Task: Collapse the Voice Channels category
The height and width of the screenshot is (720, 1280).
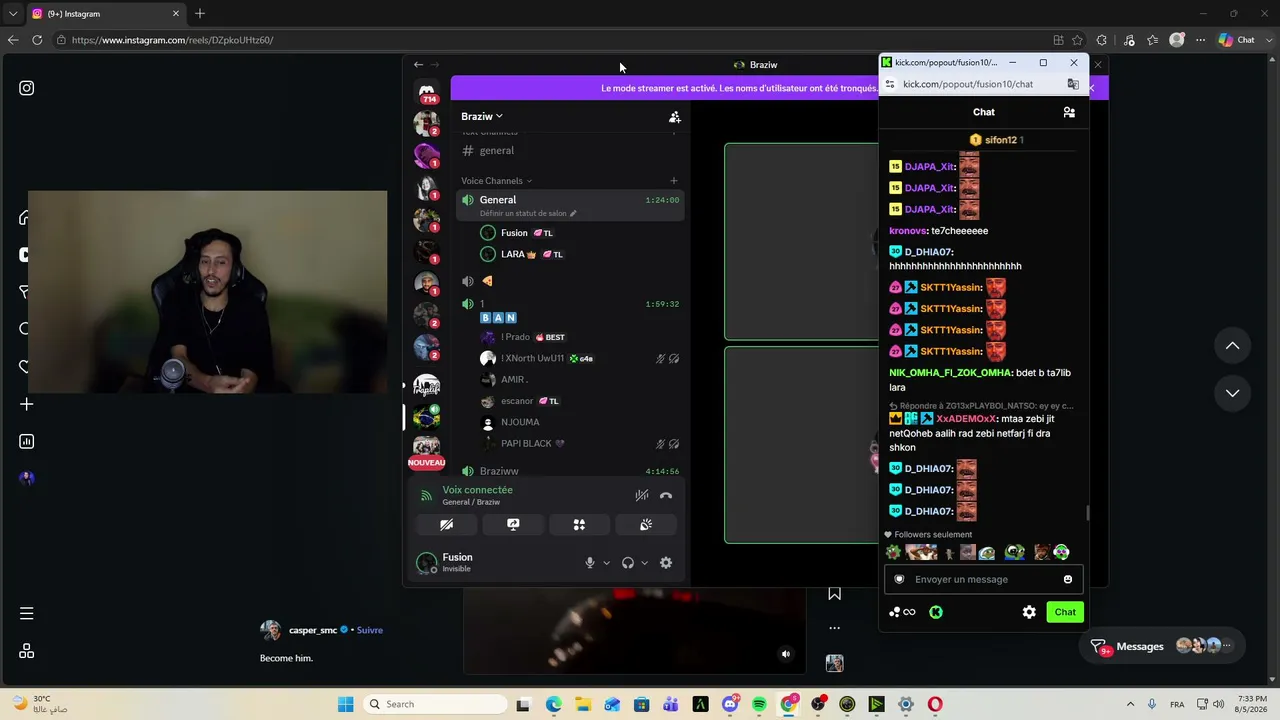Action: (x=496, y=181)
